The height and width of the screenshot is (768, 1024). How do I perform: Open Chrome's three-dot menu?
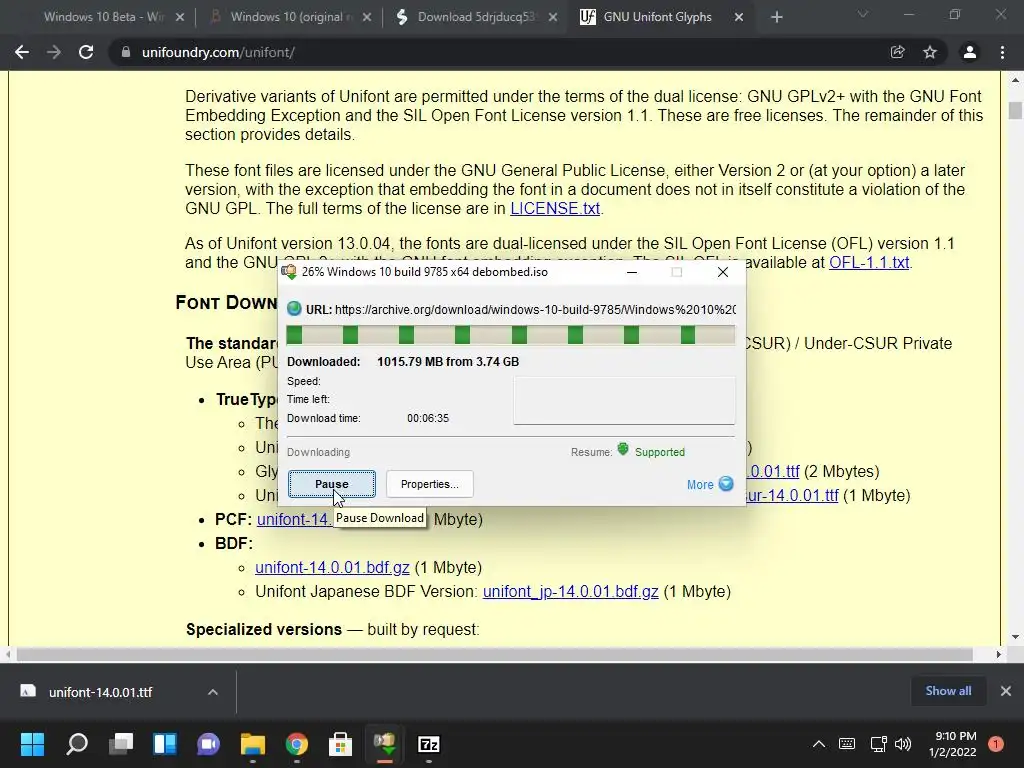[x=1002, y=52]
